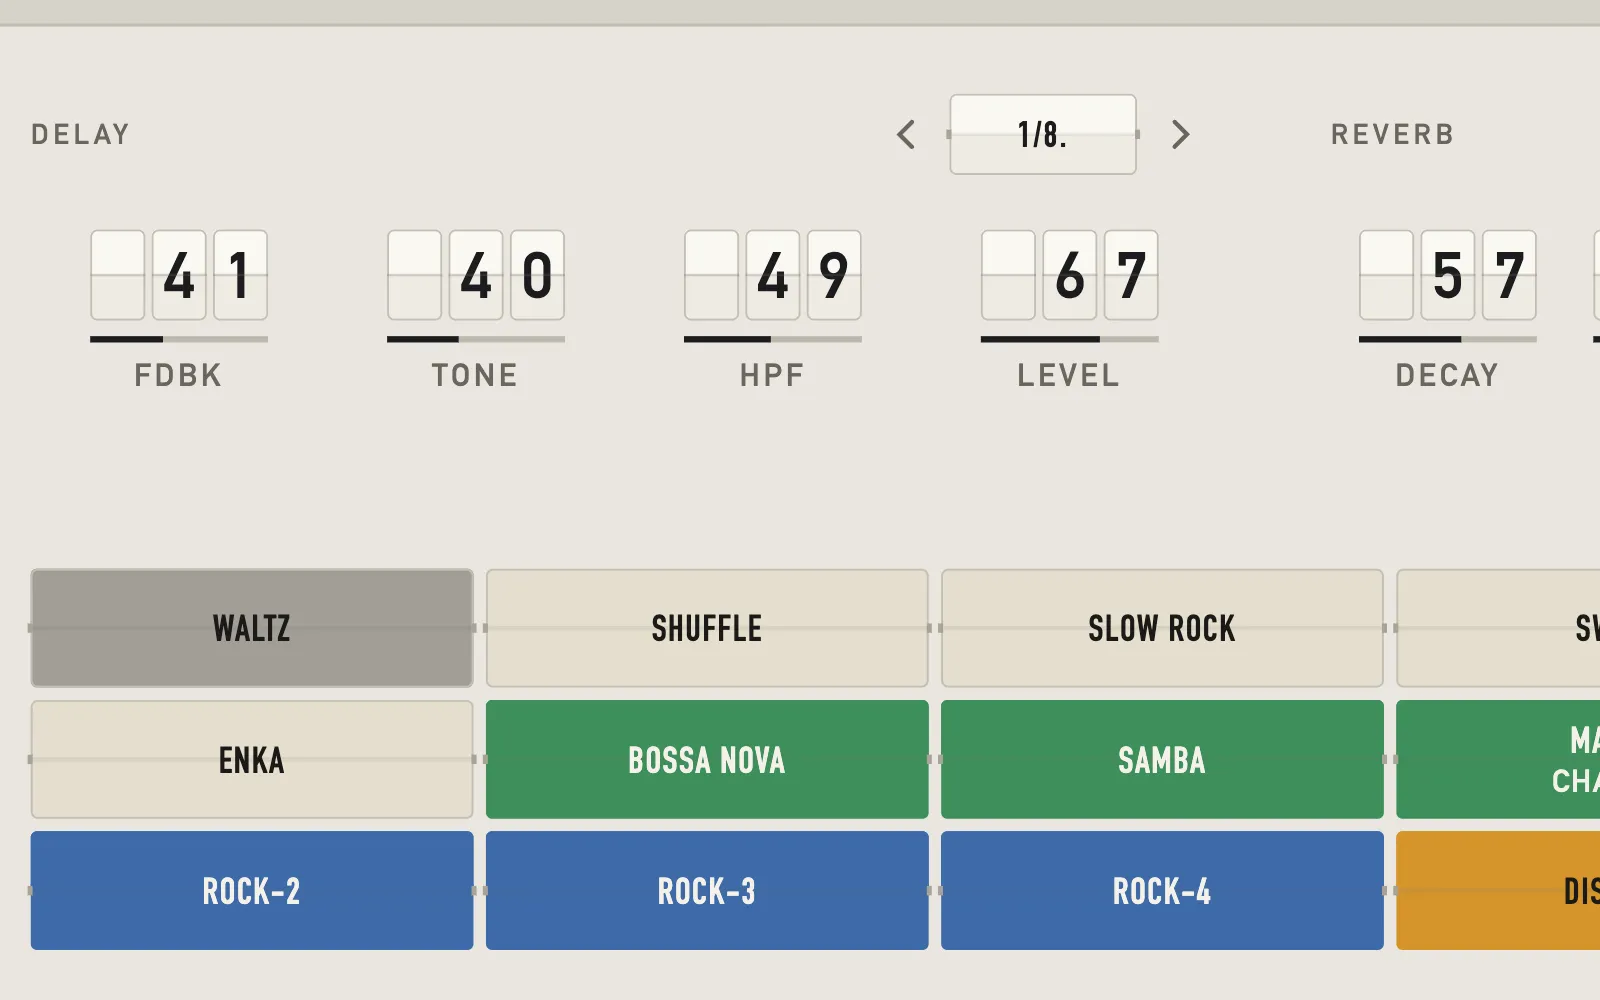The width and height of the screenshot is (1600, 1000).
Task: Adjust the reverb DECAY slider bar
Action: 1448,339
